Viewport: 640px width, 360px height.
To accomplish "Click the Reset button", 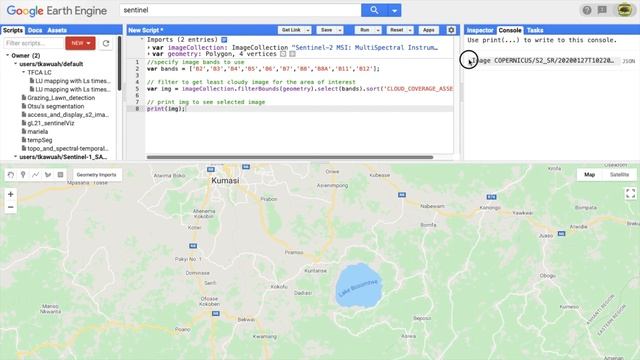I will 396,30.
